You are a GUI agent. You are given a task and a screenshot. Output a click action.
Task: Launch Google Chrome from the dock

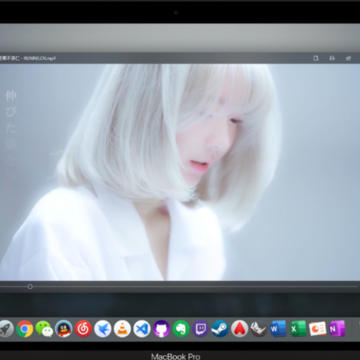coord(25,329)
